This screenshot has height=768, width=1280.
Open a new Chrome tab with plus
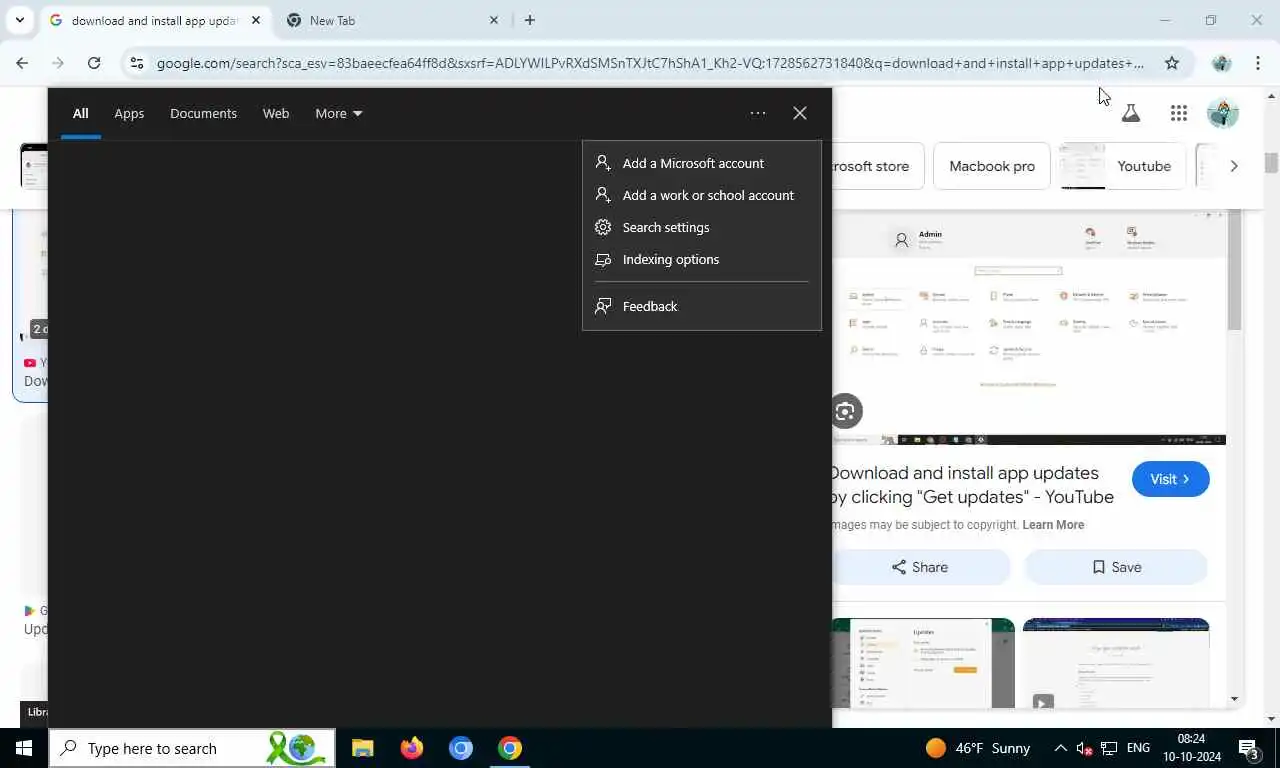click(530, 20)
